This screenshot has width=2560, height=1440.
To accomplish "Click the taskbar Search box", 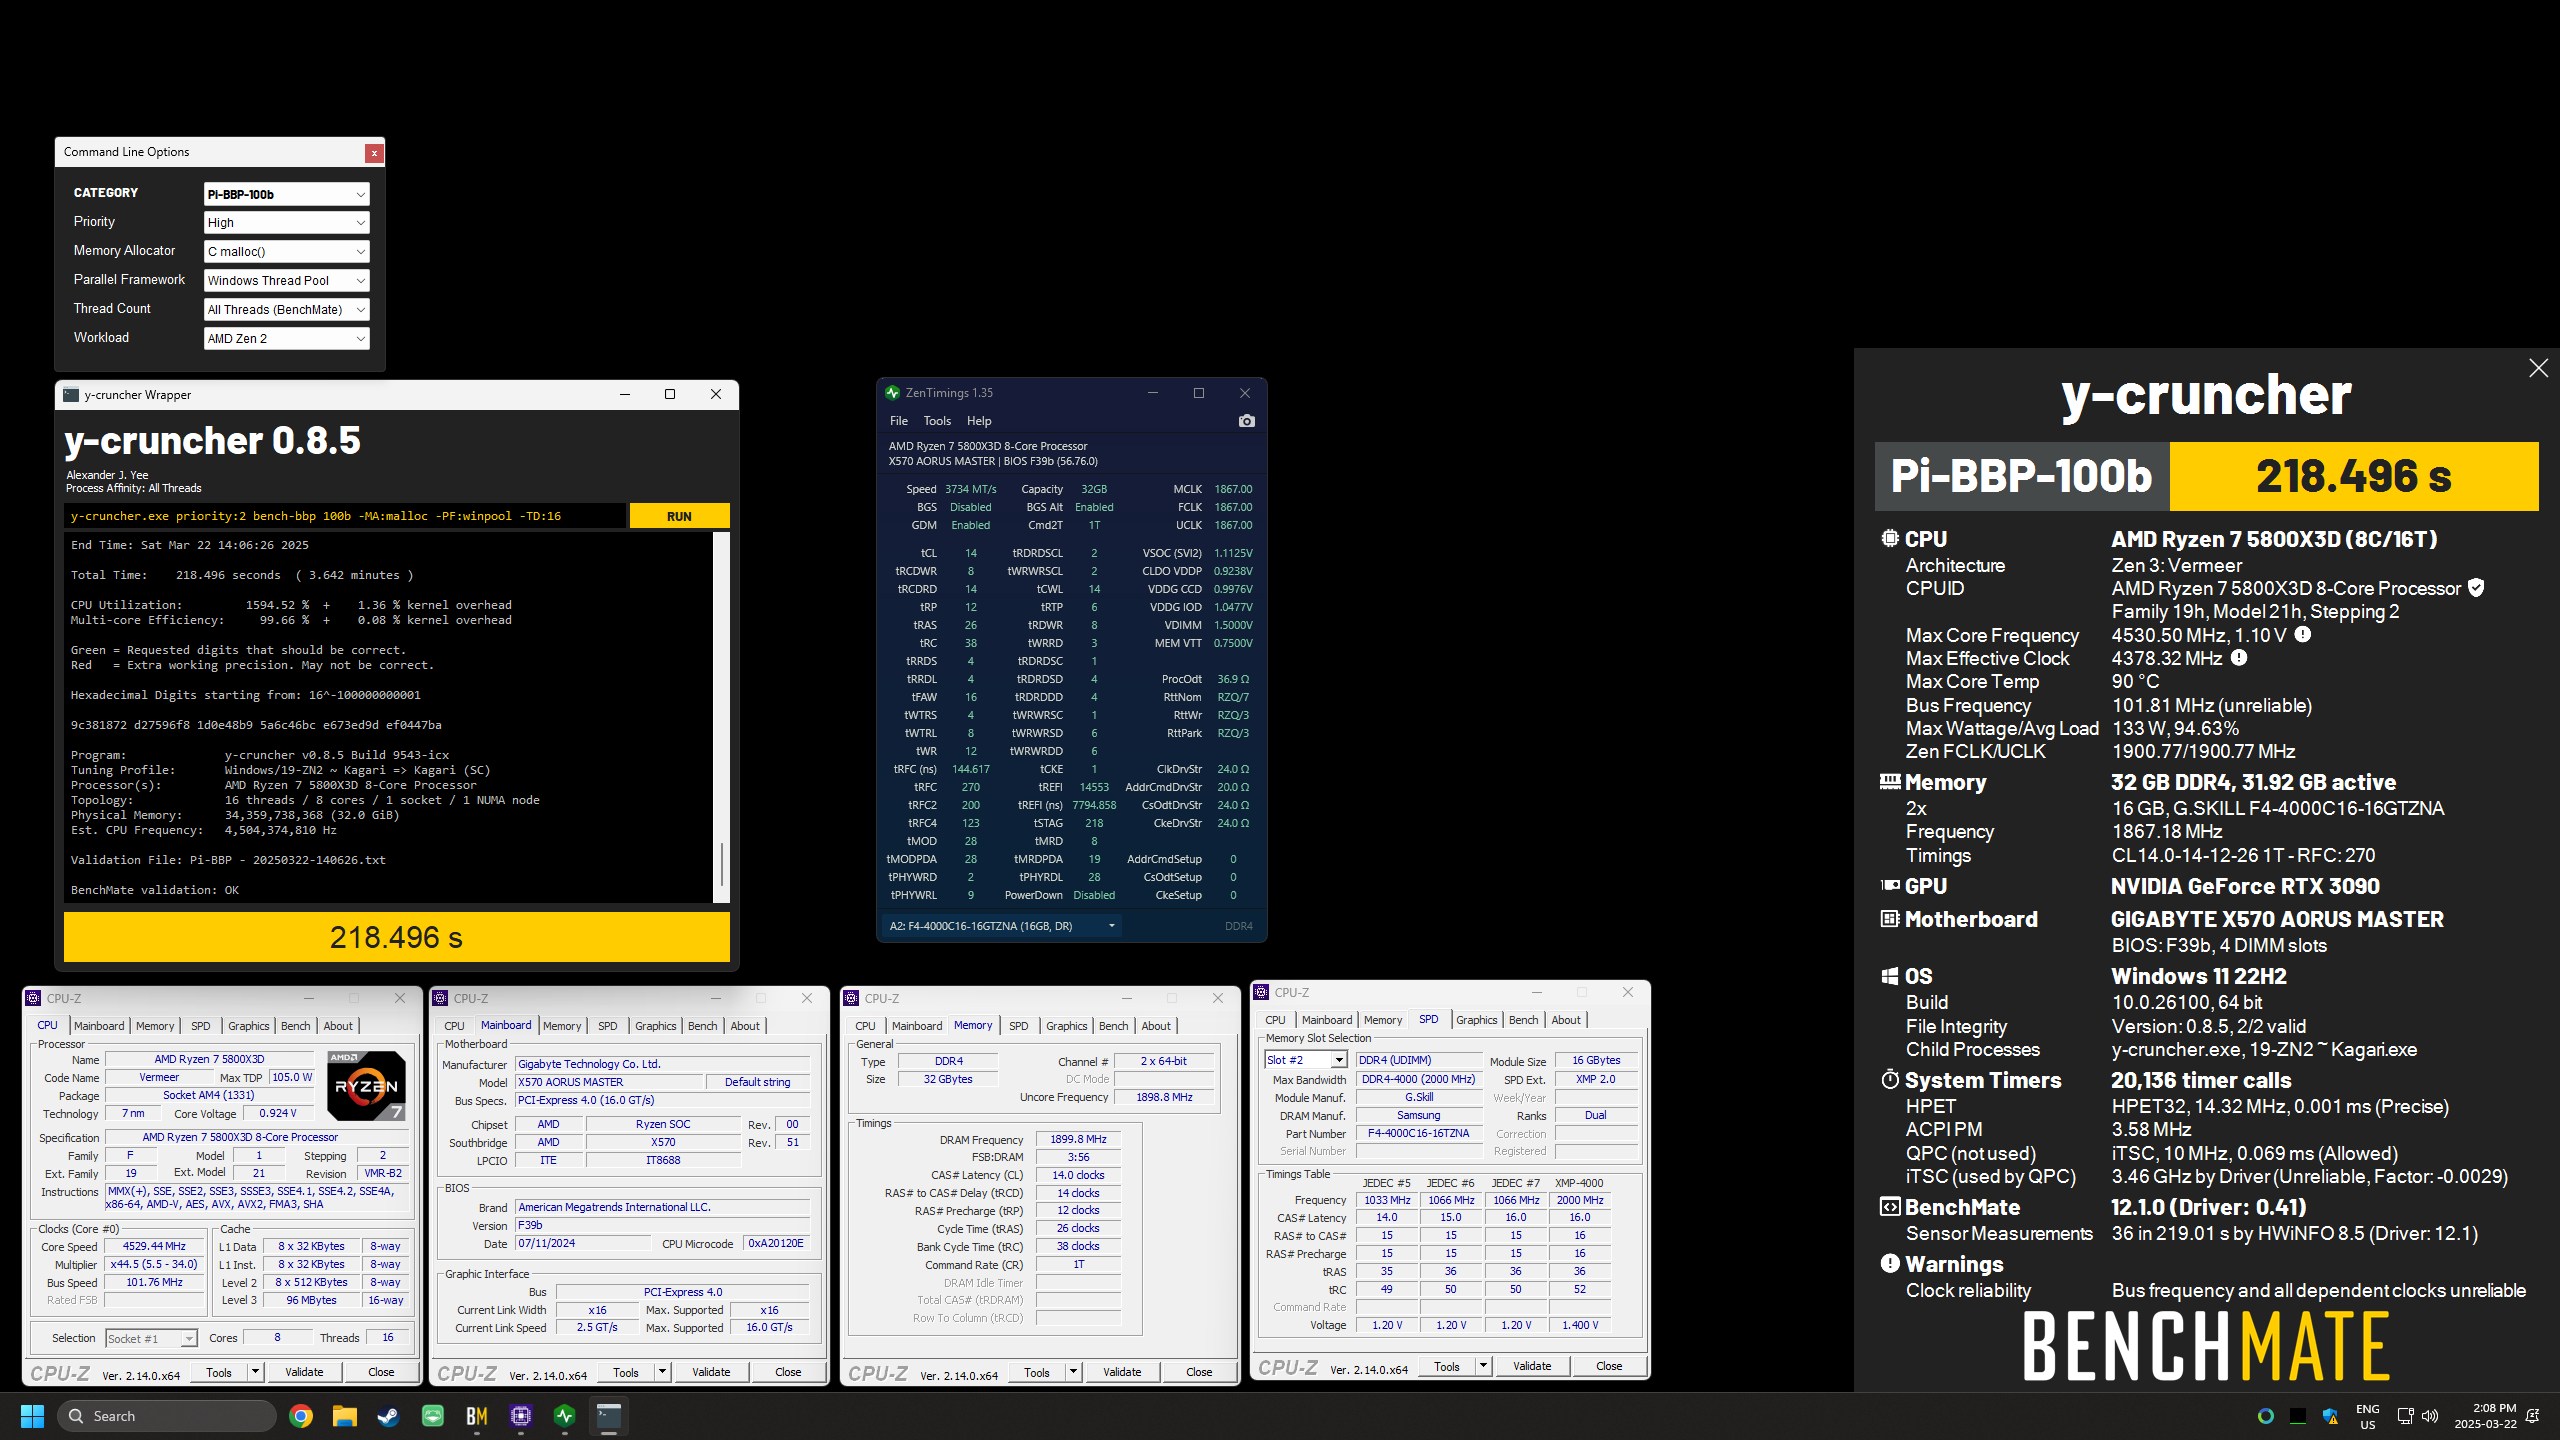I will 167,1416.
